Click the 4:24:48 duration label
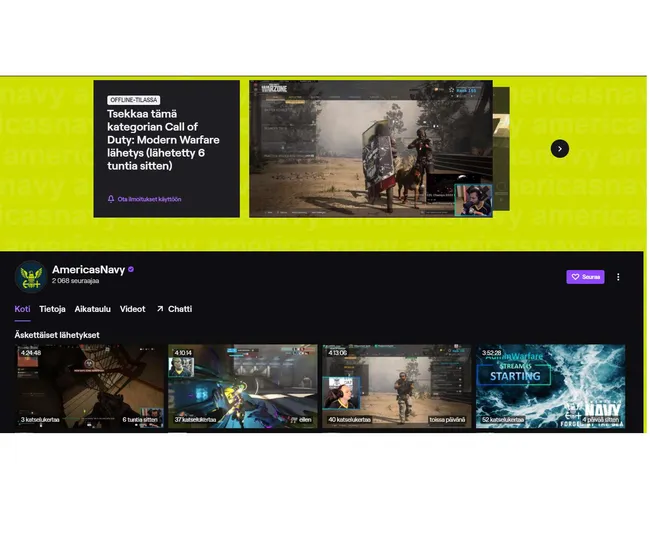The image size is (650, 536). coord(30,353)
